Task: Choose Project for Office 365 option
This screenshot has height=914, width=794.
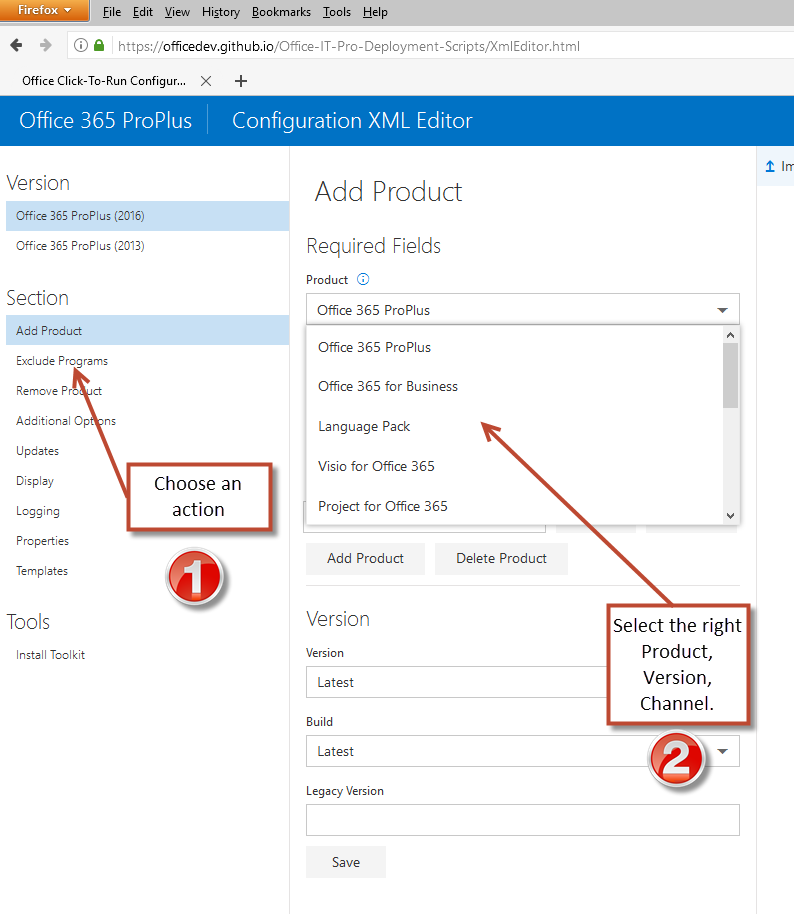Action: coord(514,506)
